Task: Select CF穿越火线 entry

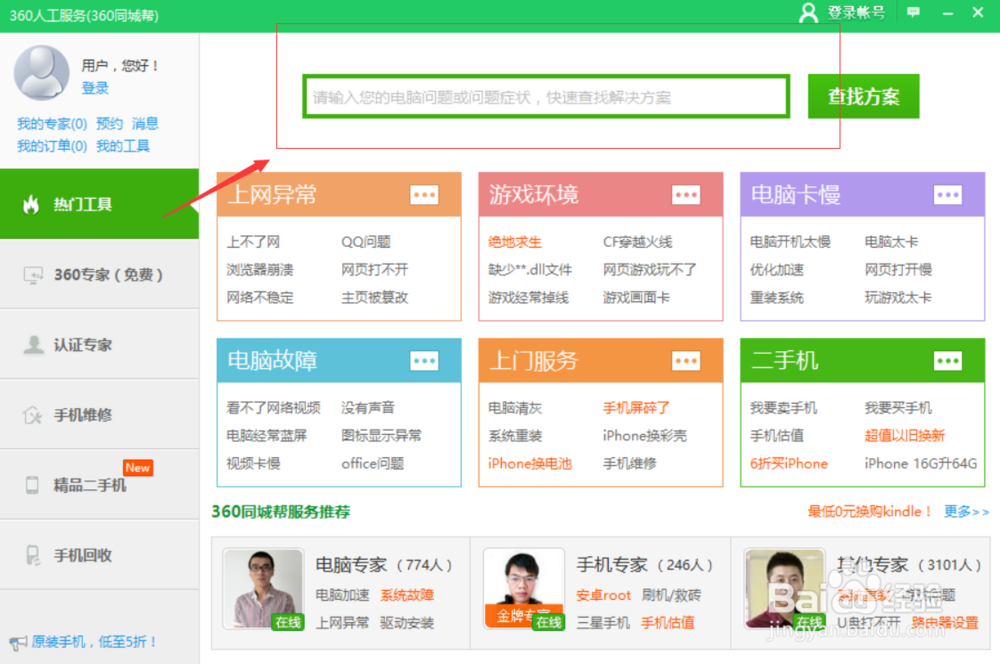Action: [x=638, y=242]
